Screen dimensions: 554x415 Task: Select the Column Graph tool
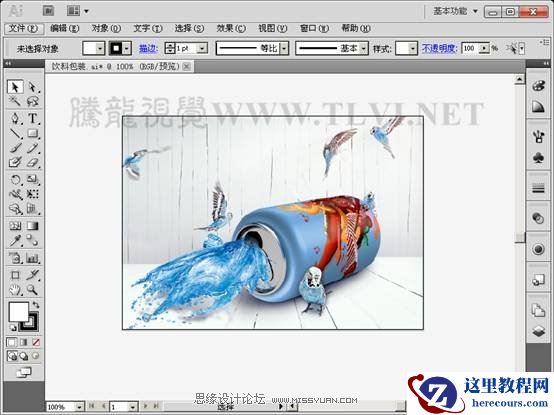coord(32,258)
